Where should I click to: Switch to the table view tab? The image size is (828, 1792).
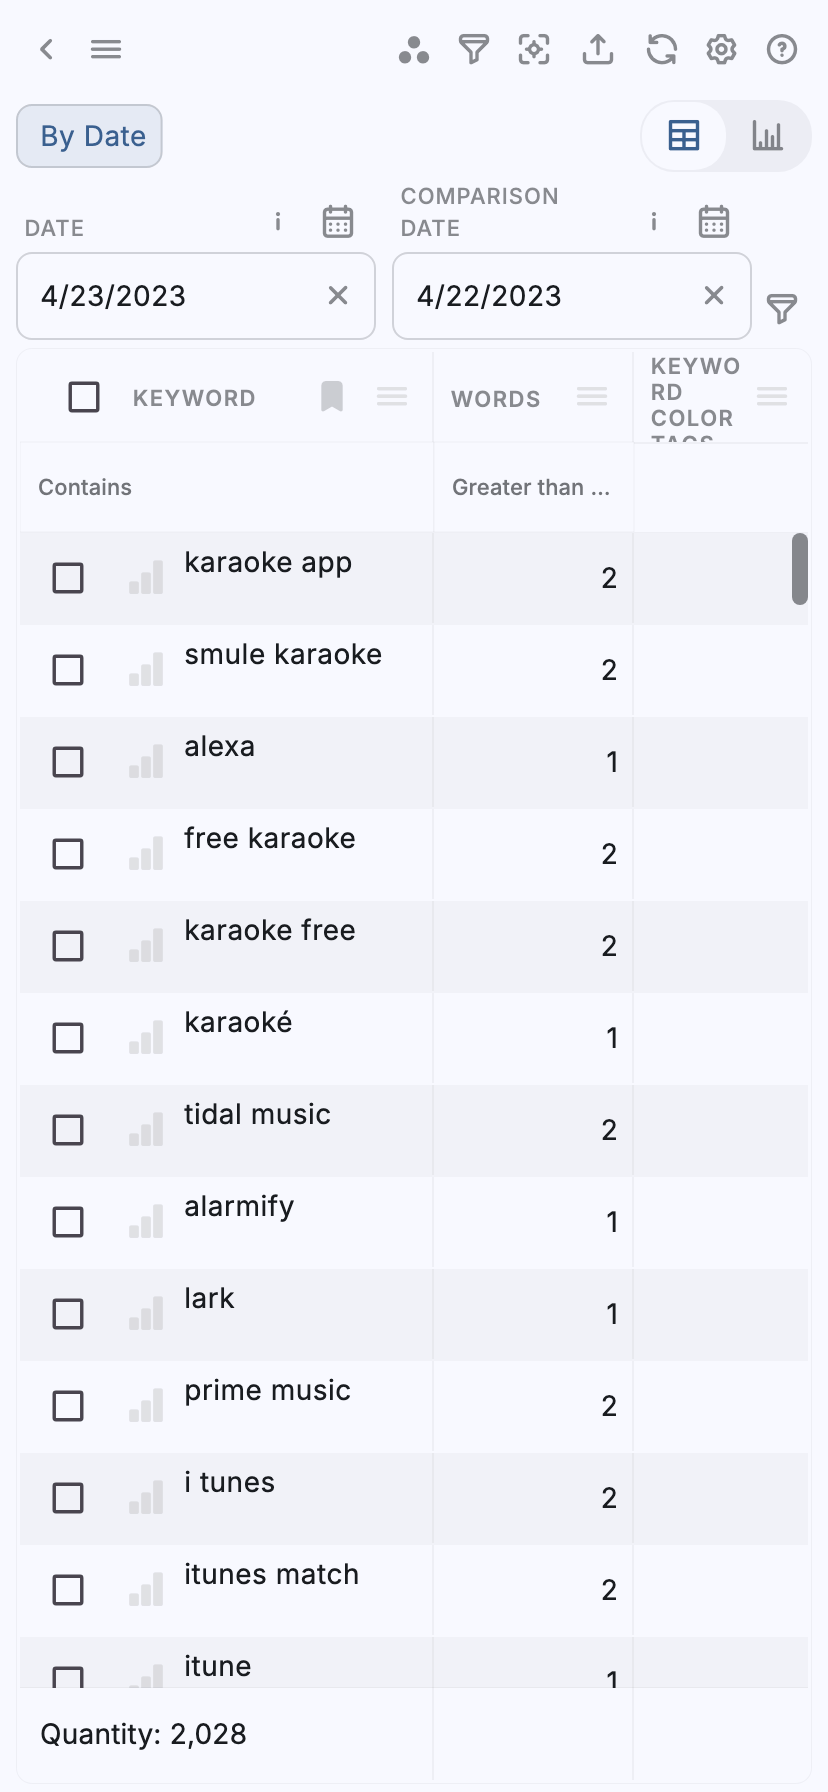[684, 136]
